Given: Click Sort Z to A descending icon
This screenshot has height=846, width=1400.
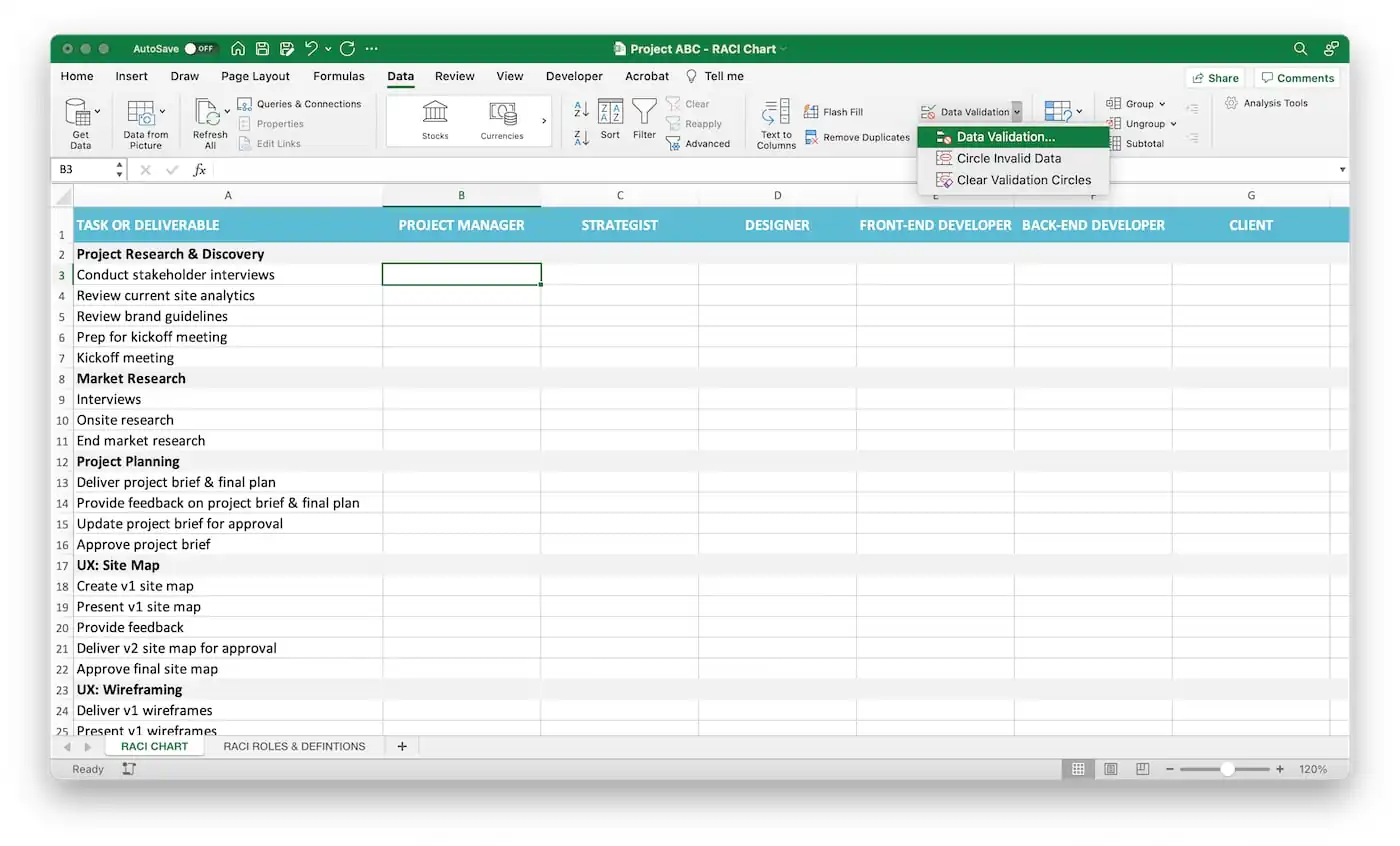Looking at the screenshot, I should point(582,138).
